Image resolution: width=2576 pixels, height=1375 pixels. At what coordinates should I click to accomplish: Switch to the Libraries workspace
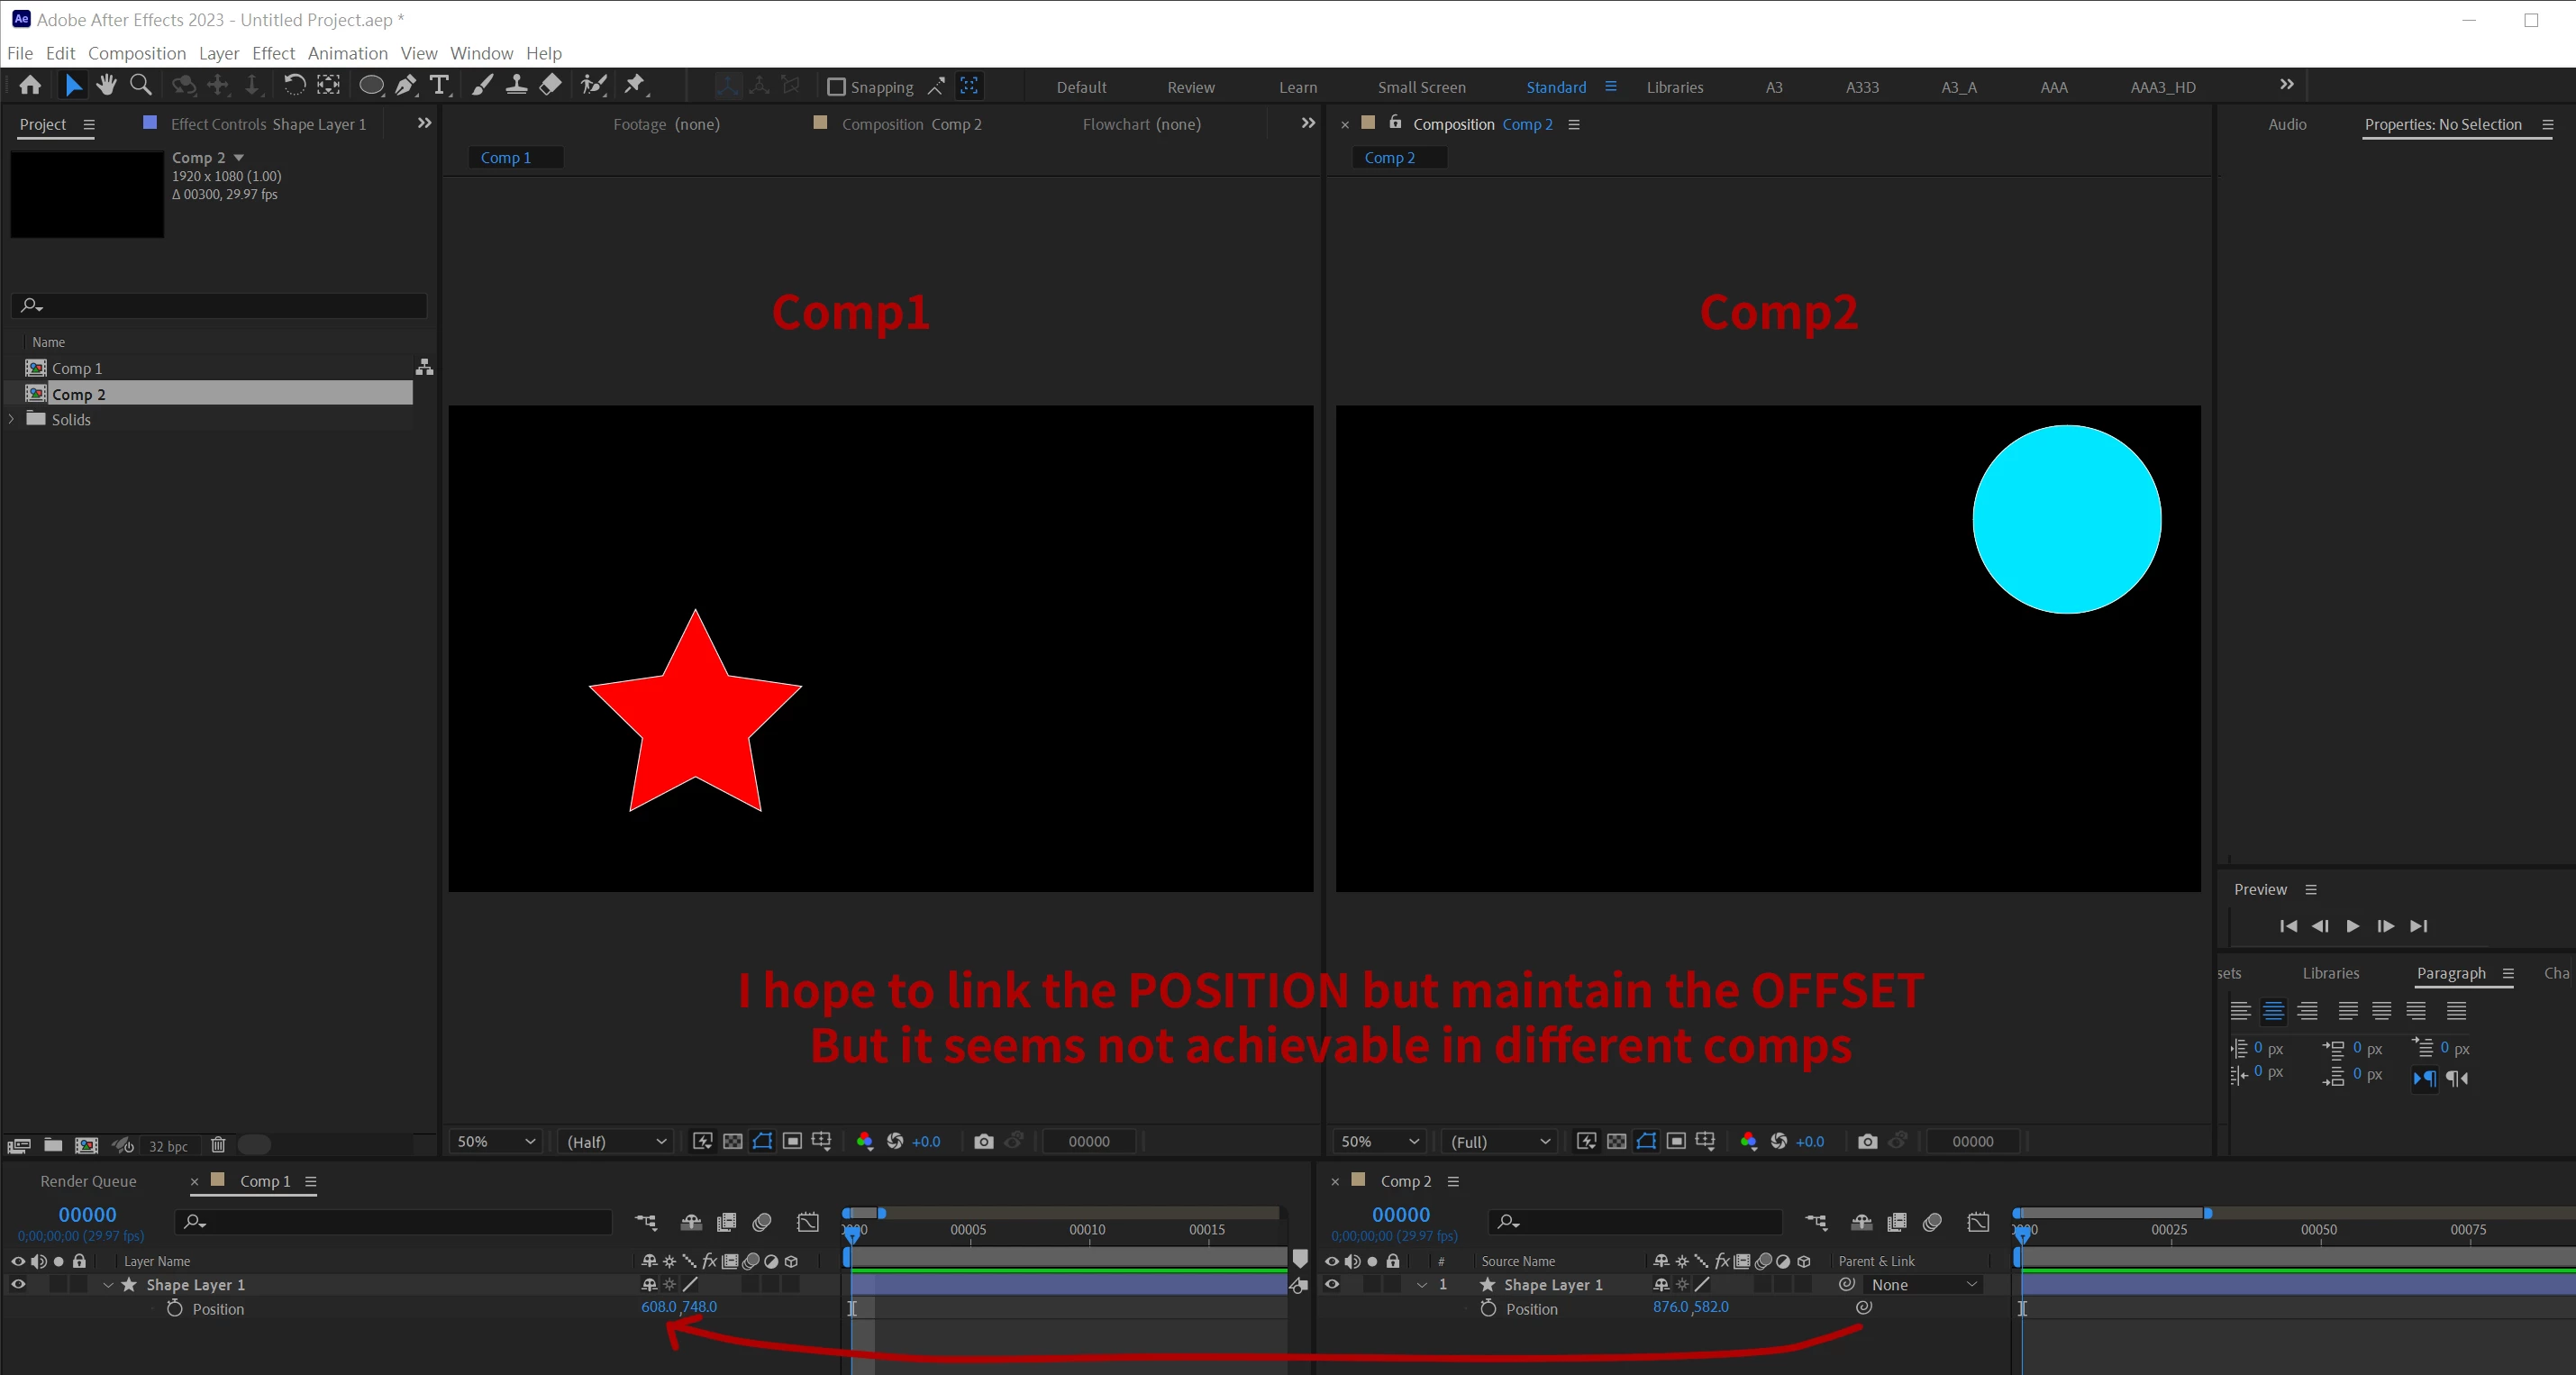pos(1674,87)
